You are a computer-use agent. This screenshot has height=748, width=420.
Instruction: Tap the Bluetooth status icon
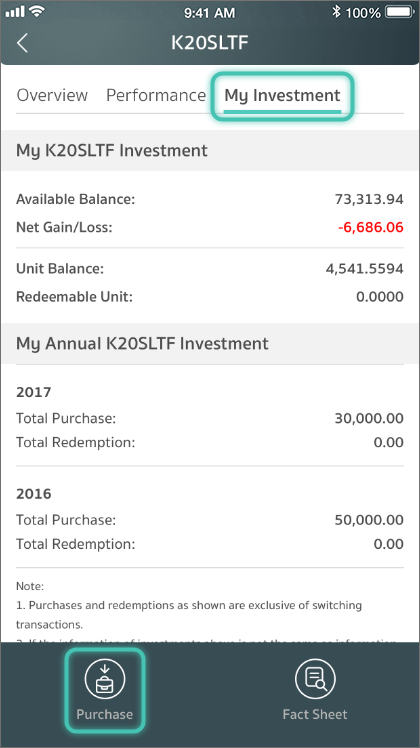point(336,12)
